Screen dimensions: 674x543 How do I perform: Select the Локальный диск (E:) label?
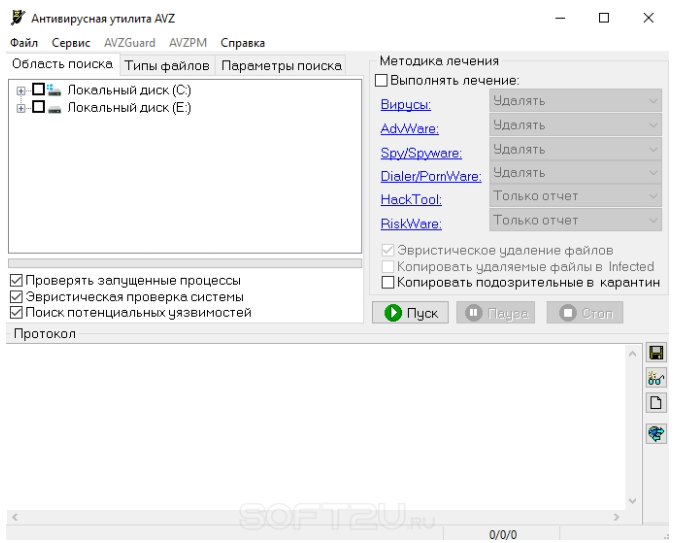[x=129, y=107]
